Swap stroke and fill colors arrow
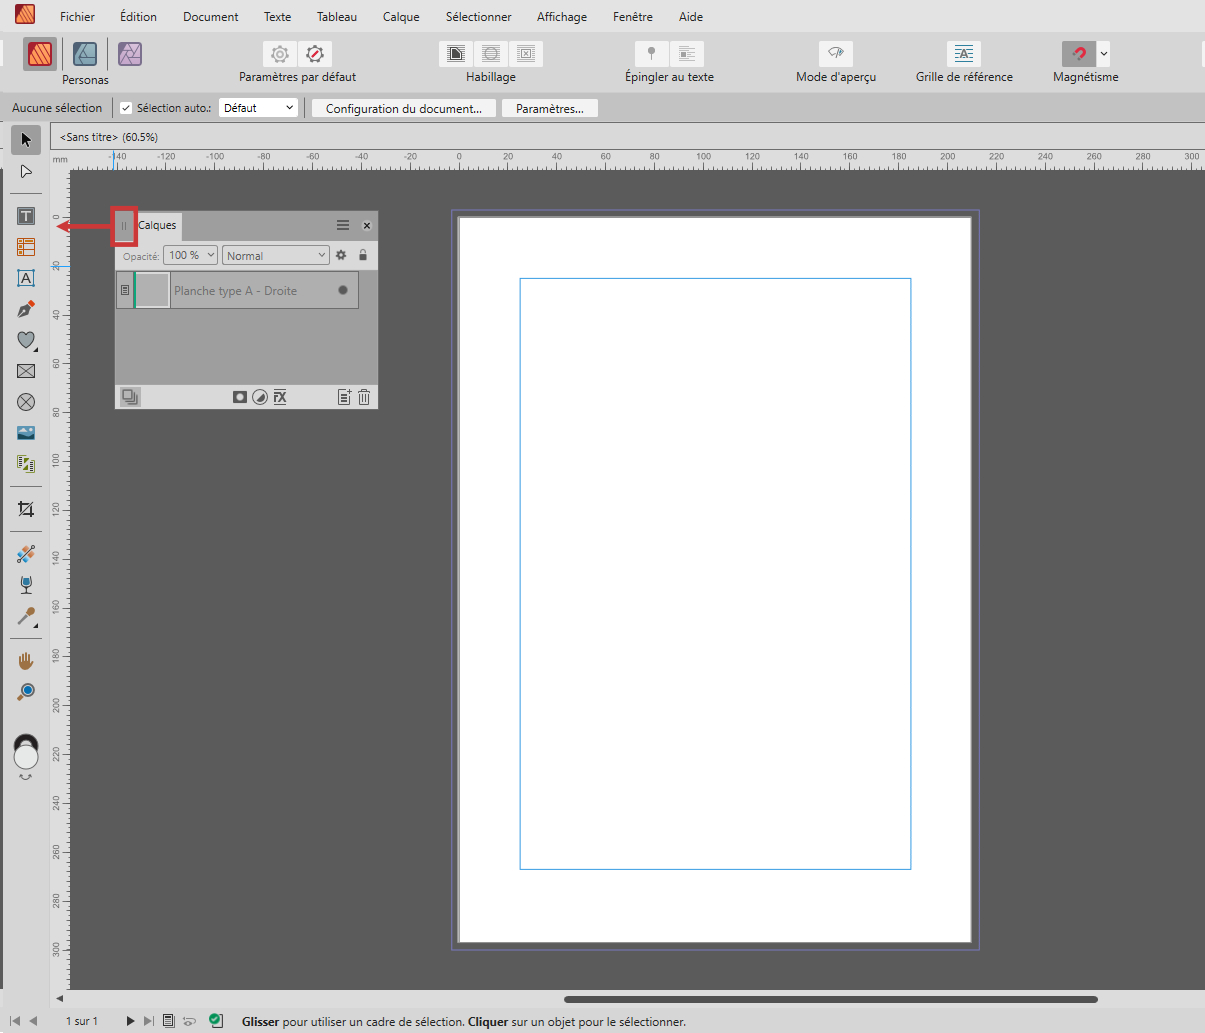This screenshot has height=1033, width=1205. [26, 778]
